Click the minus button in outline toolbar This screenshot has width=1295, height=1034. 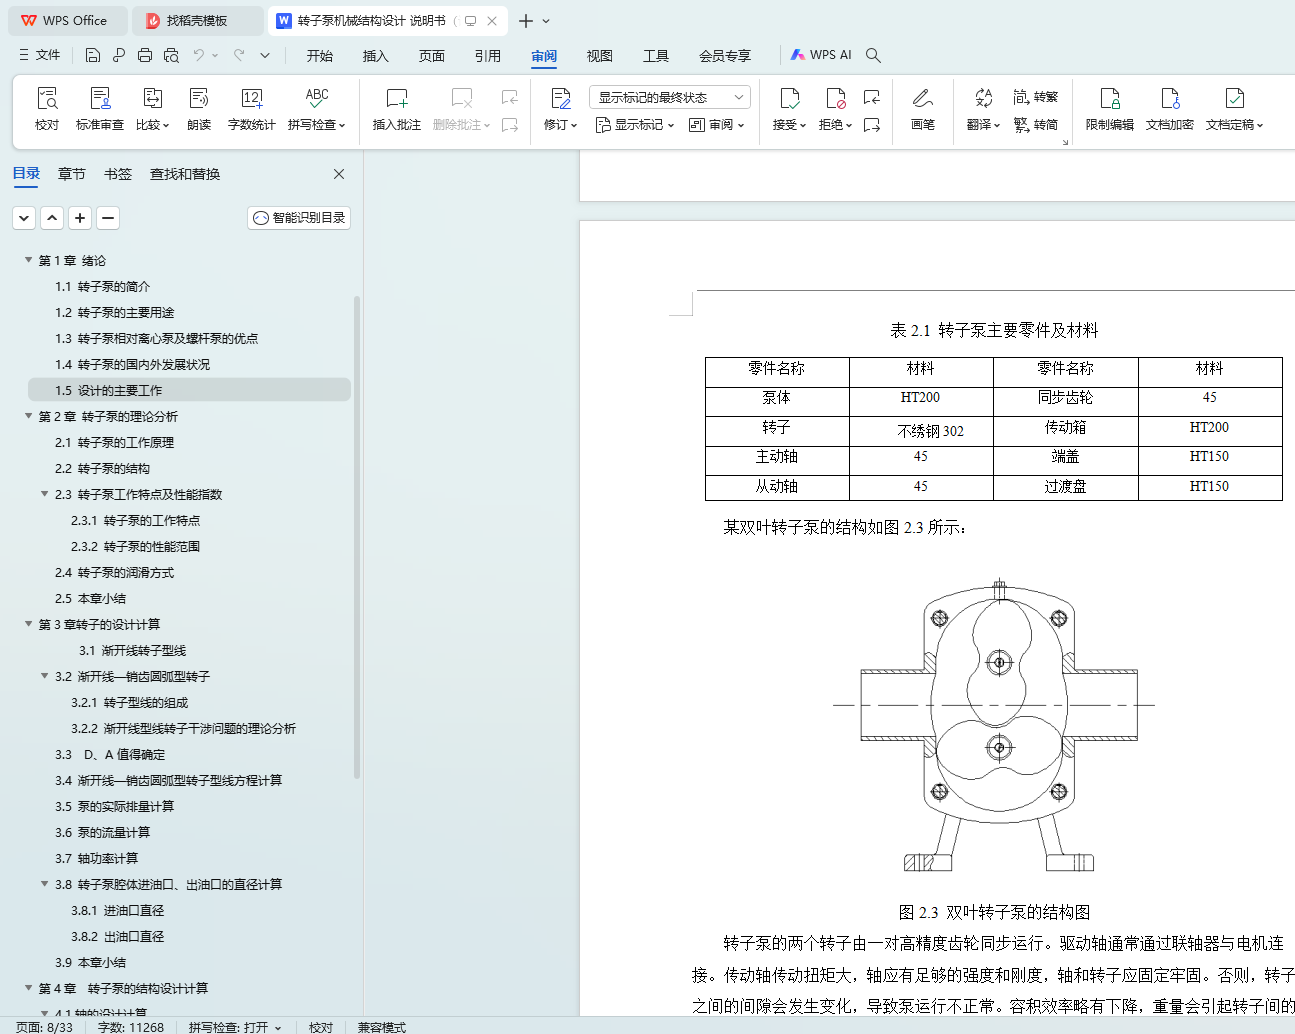(108, 218)
